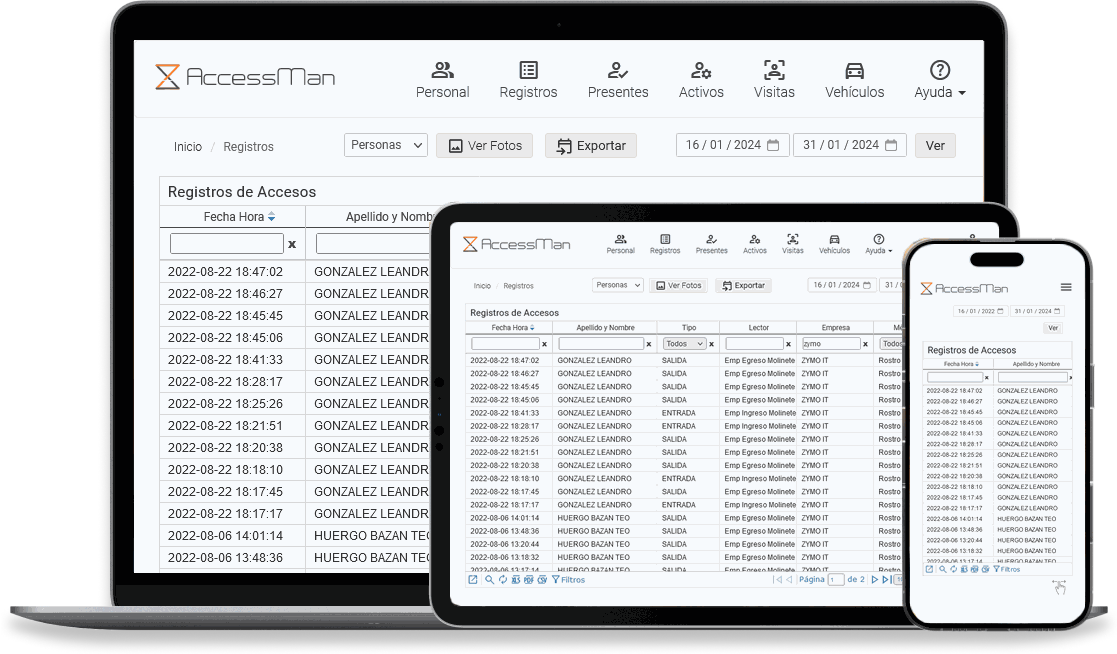This screenshot has height=654, width=1117.
Task: Export to PDF on the tablet footer
Action: point(529,580)
